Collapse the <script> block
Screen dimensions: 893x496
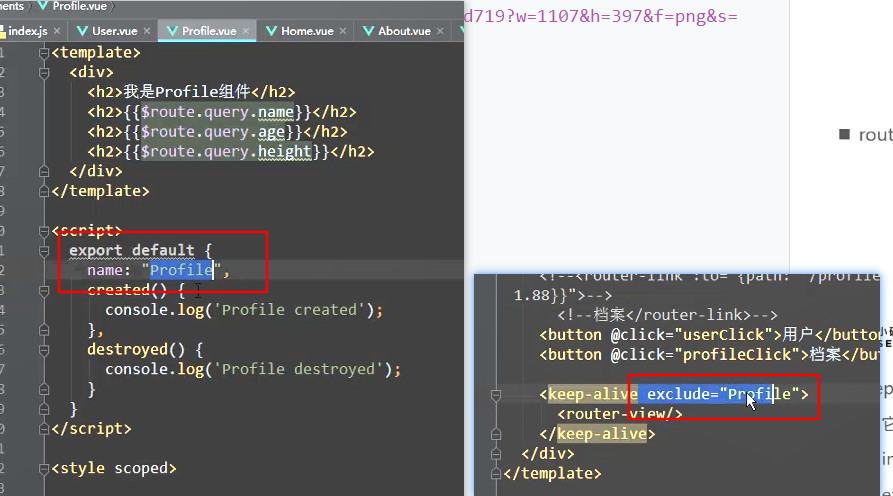tap(44, 231)
